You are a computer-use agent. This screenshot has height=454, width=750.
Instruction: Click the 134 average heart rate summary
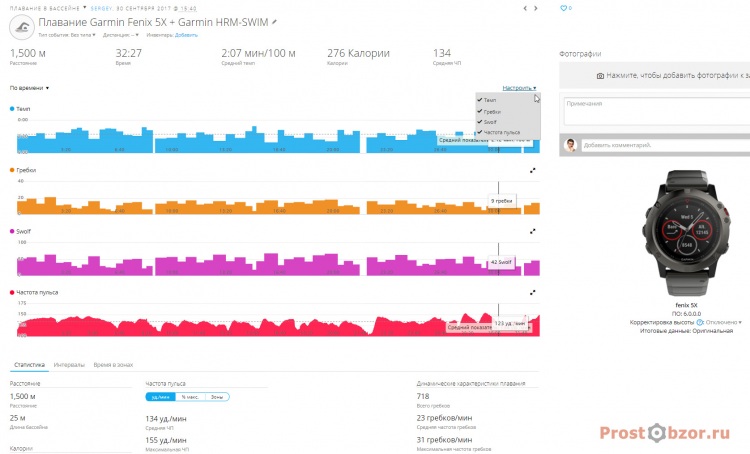442,54
